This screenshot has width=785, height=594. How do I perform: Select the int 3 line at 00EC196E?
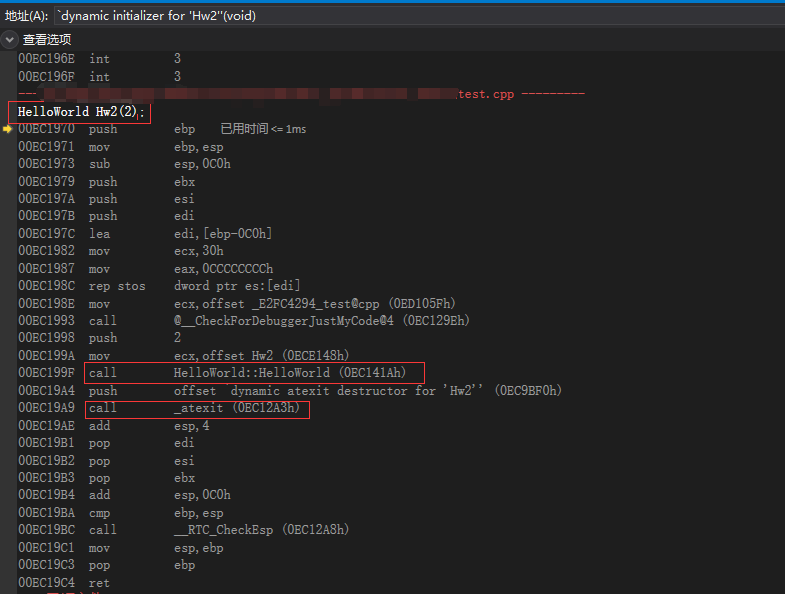coord(99,59)
